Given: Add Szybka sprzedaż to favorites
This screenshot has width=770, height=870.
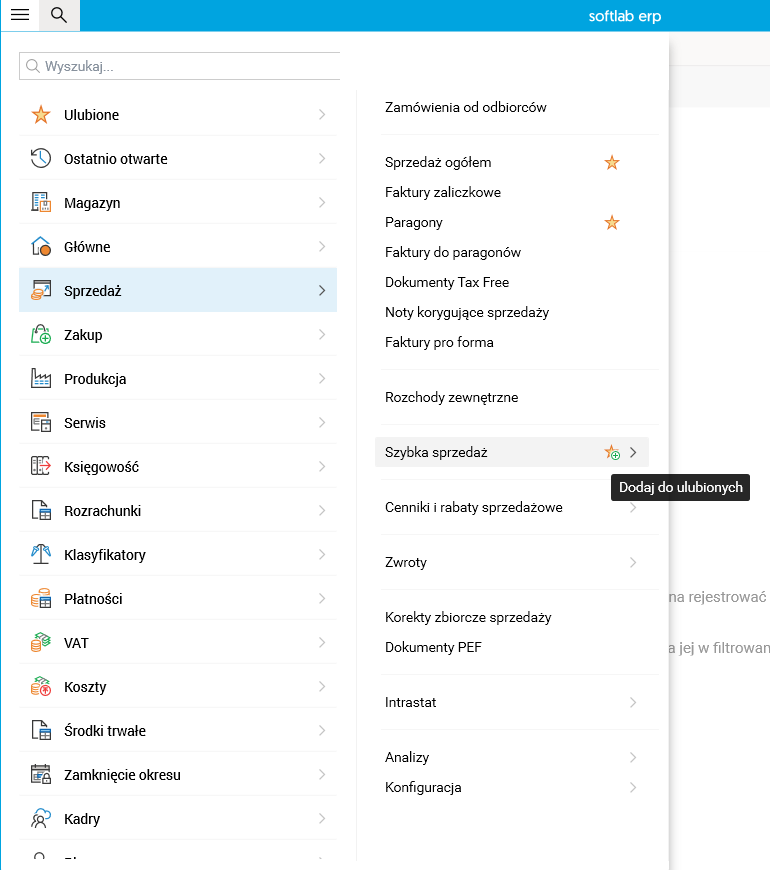Looking at the screenshot, I should coord(612,452).
